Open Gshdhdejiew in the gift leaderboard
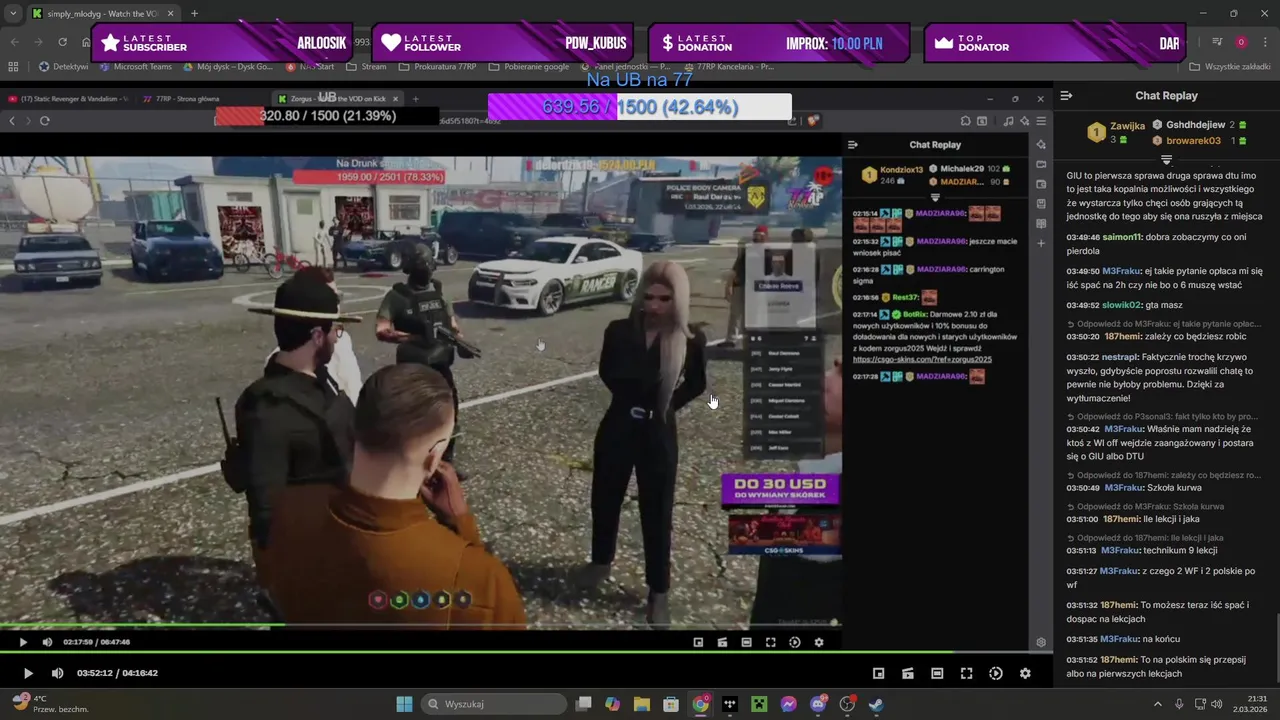The height and width of the screenshot is (720, 1280). pos(1195,125)
